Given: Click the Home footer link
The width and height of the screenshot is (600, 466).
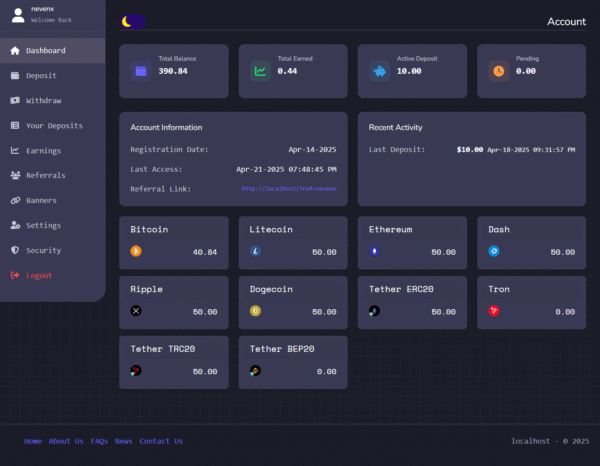Looking at the screenshot, I should pyautogui.click(x=33, y=441).
